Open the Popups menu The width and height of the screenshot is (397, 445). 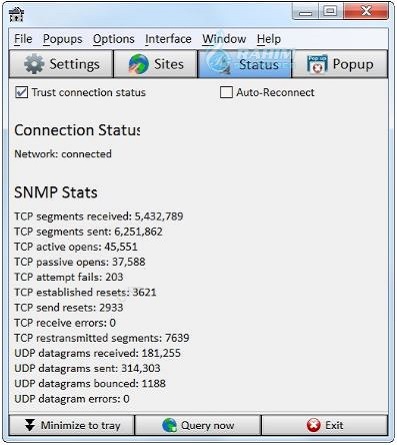[62, 39]
